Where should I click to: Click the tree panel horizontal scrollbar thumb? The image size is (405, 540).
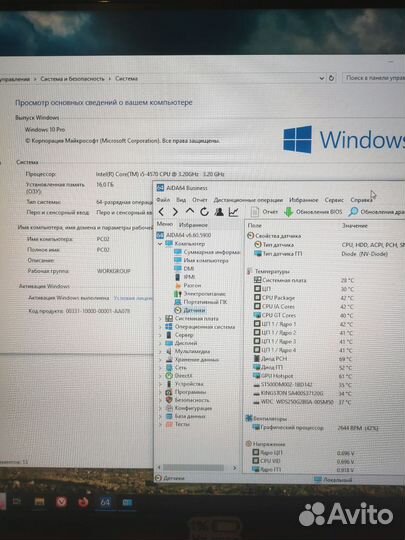[193, 468]
